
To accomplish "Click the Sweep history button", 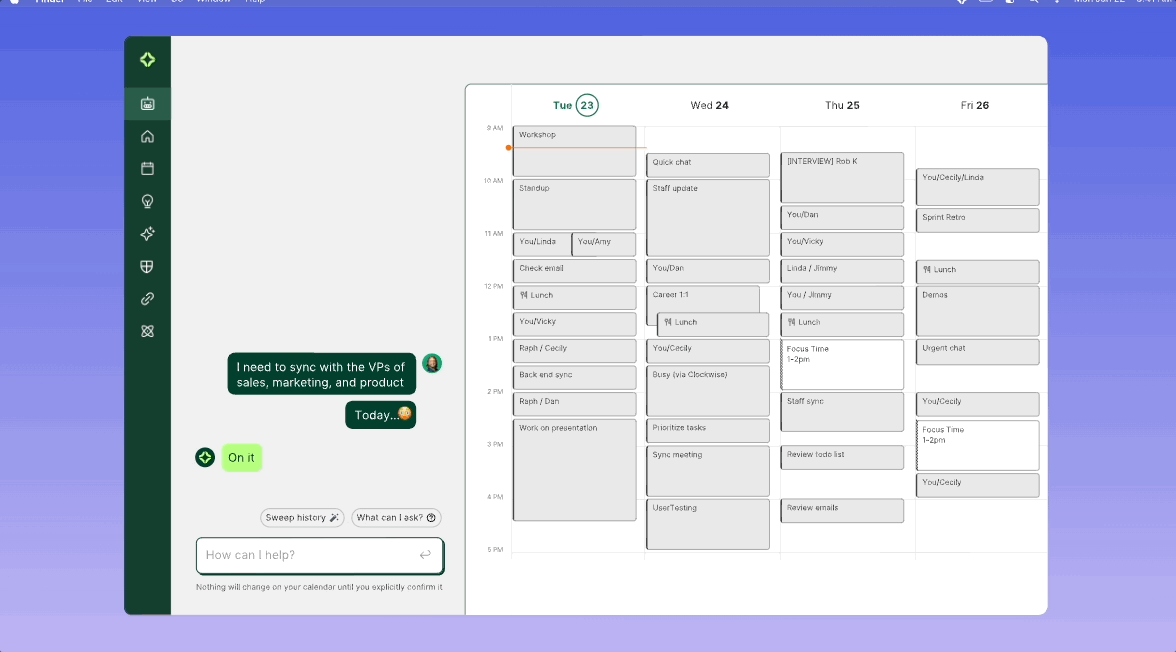I will click(302, 518).
